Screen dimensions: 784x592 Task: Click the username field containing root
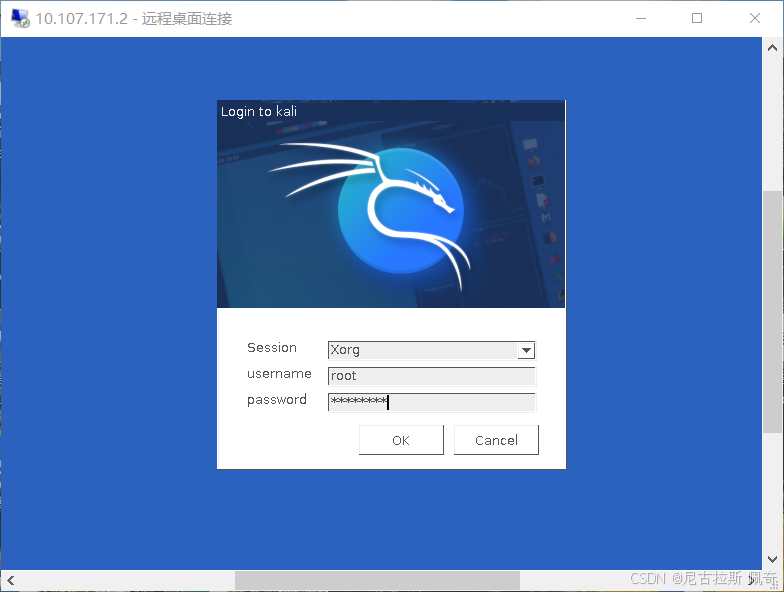(x=432, y=376)
